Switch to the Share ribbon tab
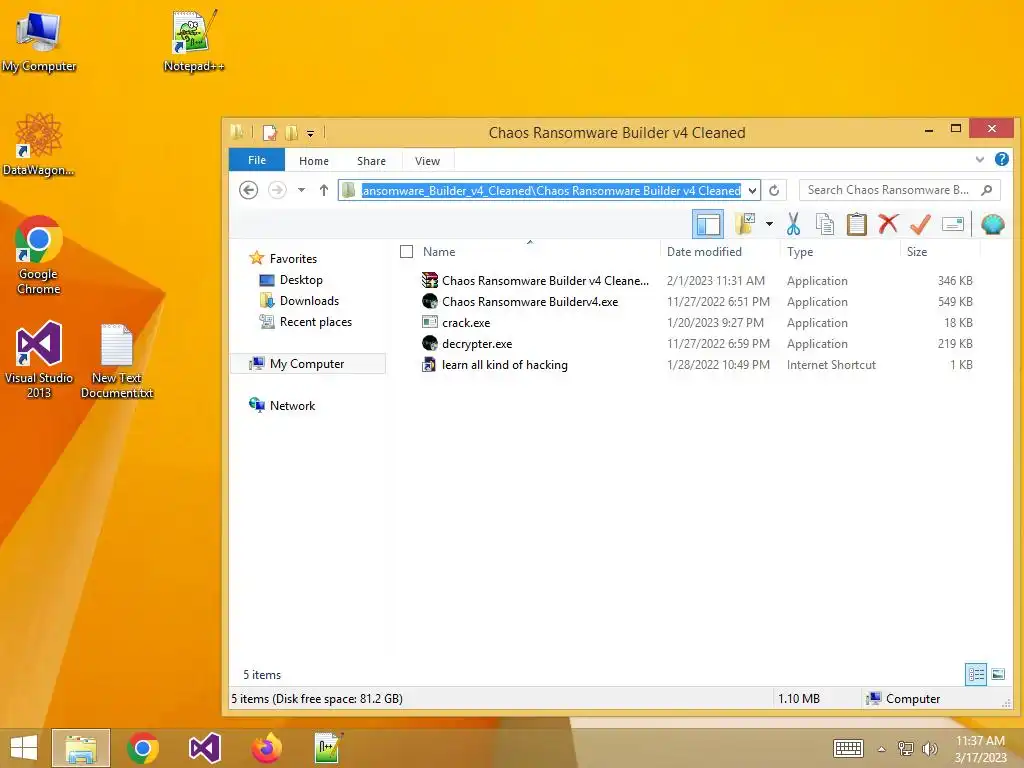This screenshot has width=1024, height=768. (371, 161)
